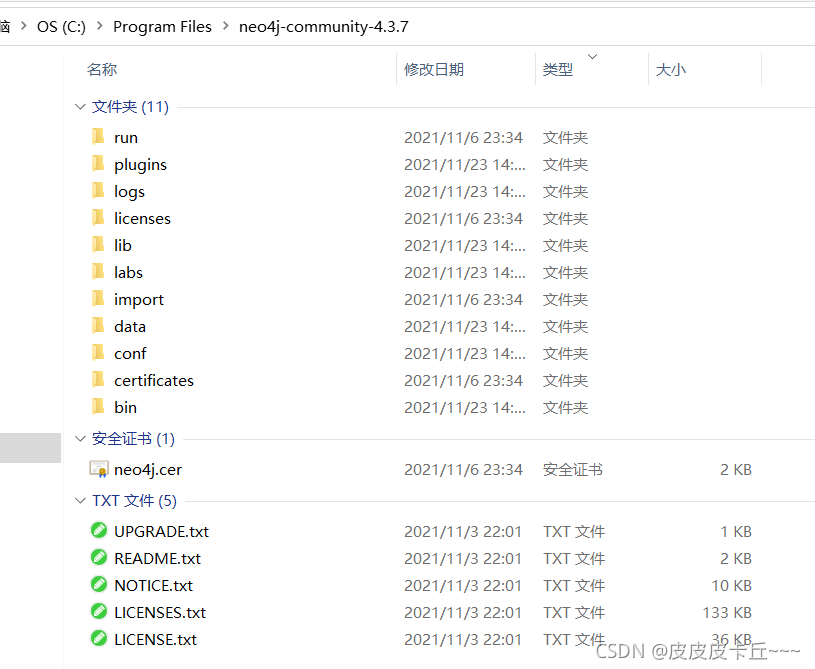Select the folder name plugins
Image resolution: width=815 pixels, height=669 pixels.
coord(140,165)
